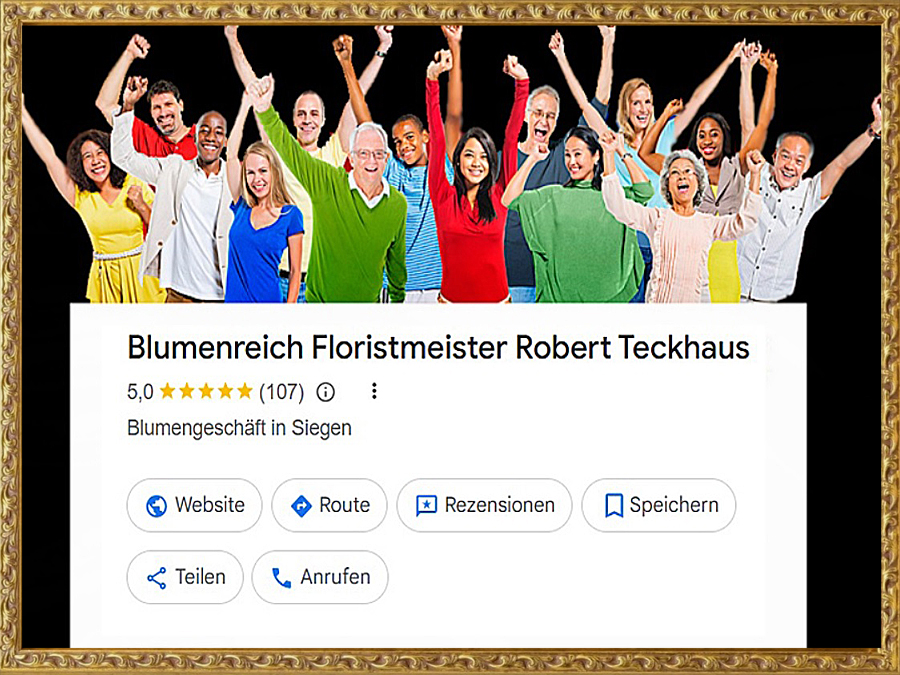
Task: Open the Website button
Action: (194, 505)
